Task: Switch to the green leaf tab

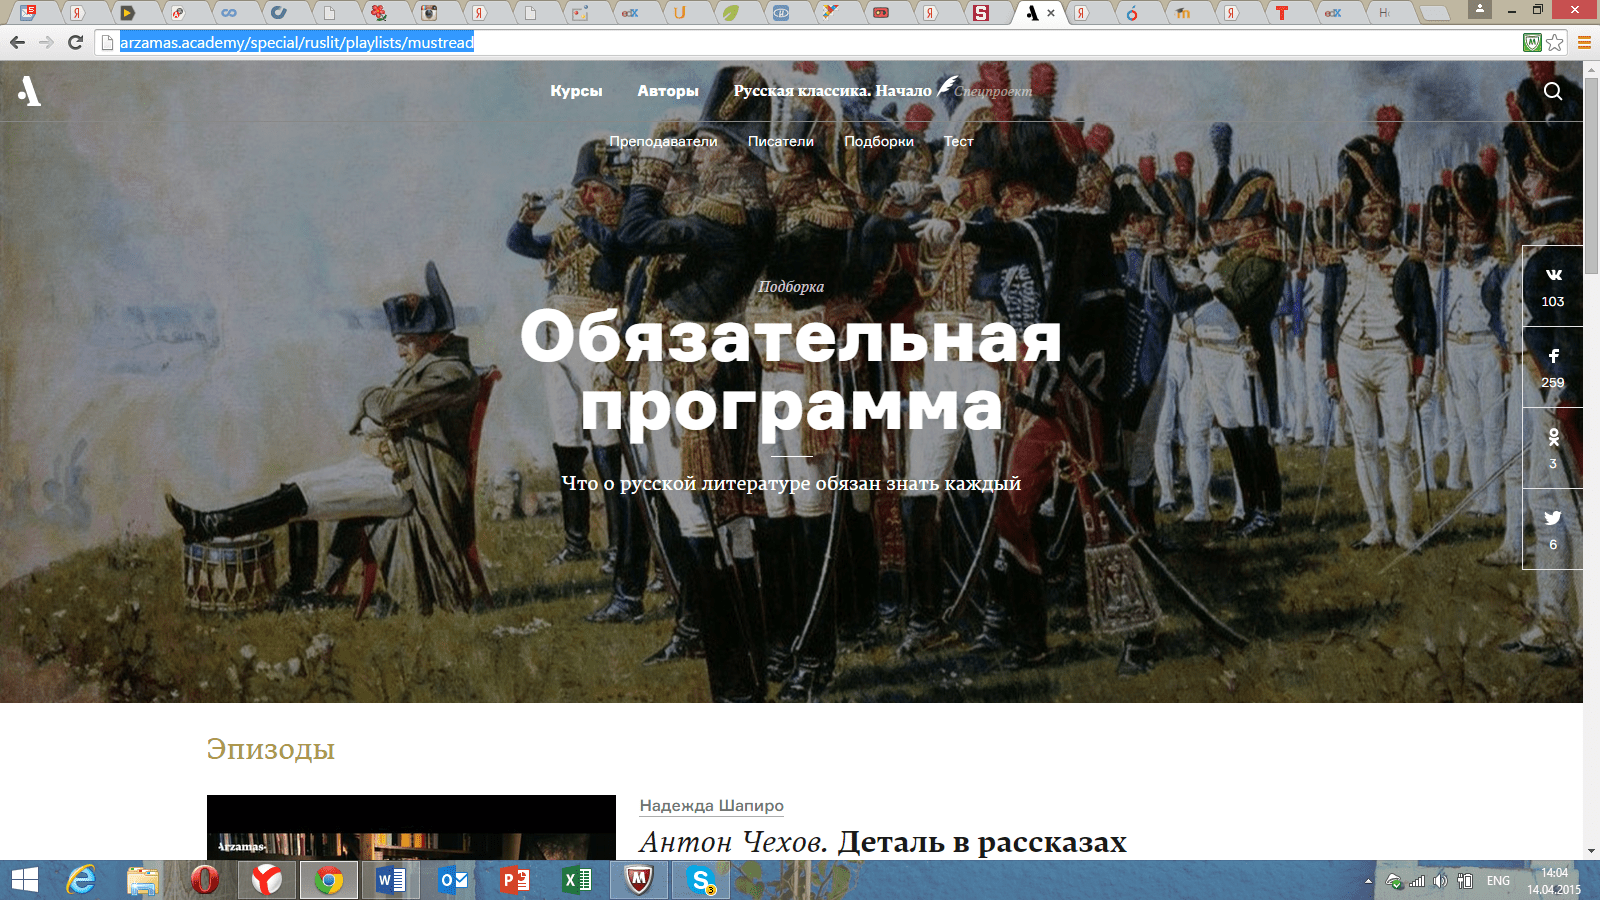Action: point(730,13)
